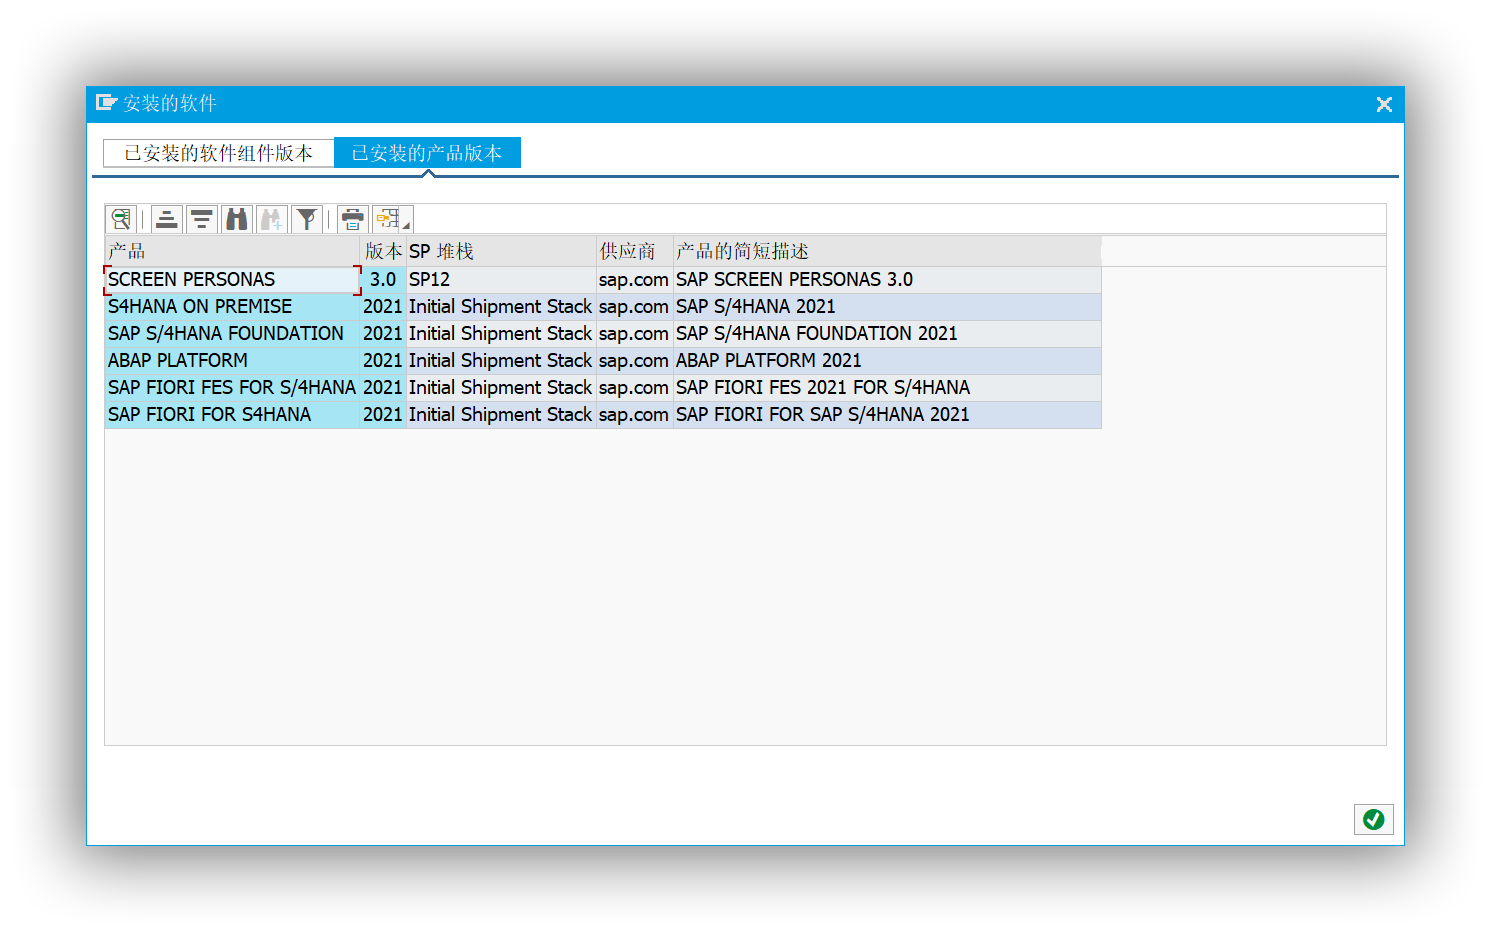1491x932 pixels.
Task: Open Find with the binoculars icon
Action: coord(237,219)
